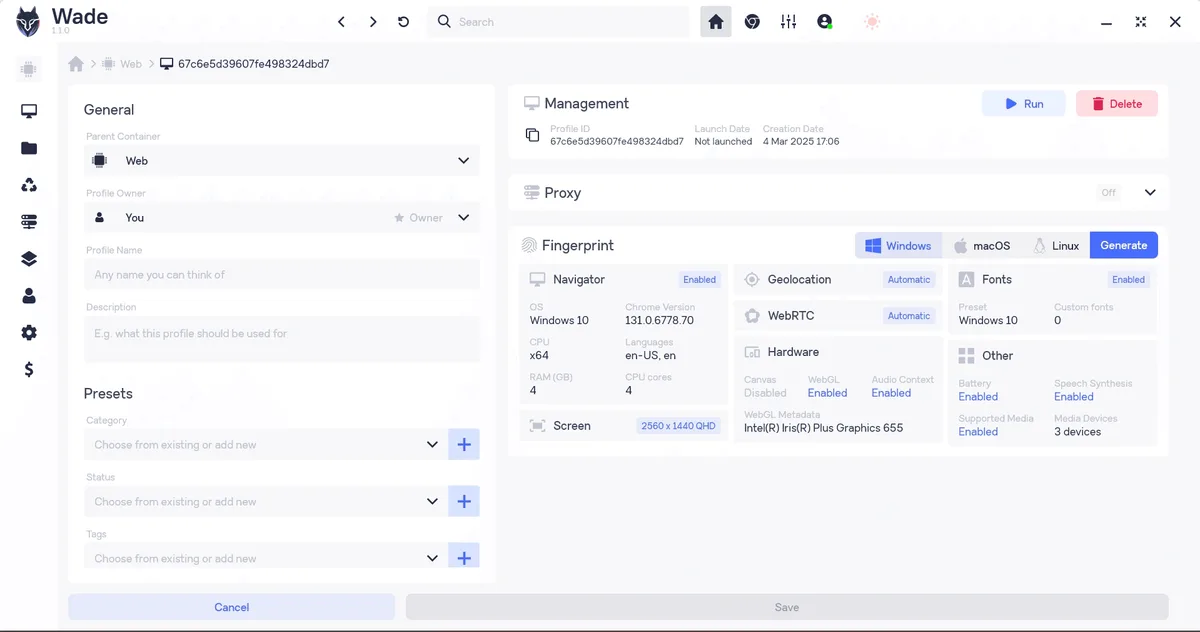Click the Cancel button
1200x632 pixels.
[x=232, y=607]
